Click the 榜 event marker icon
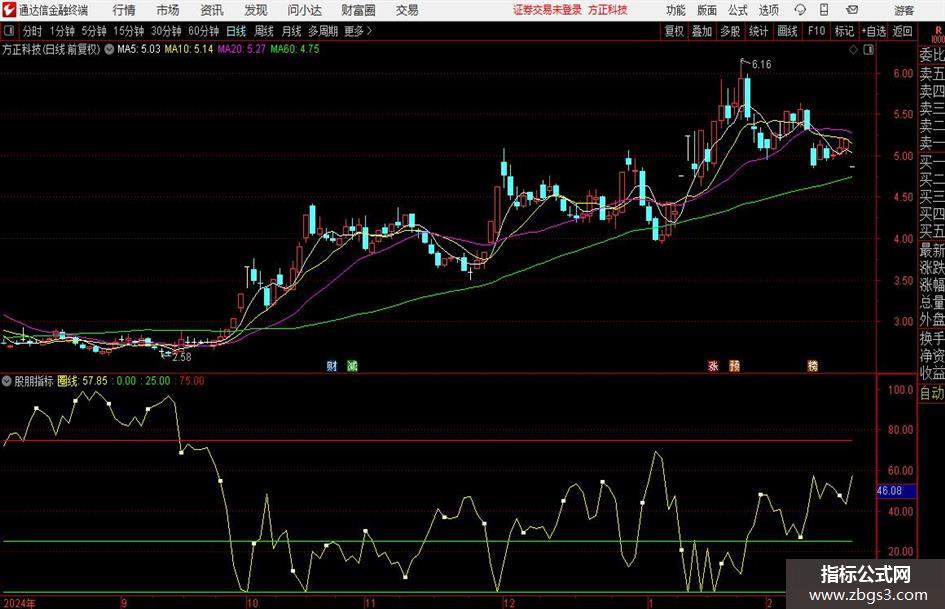 coord(812,366)
